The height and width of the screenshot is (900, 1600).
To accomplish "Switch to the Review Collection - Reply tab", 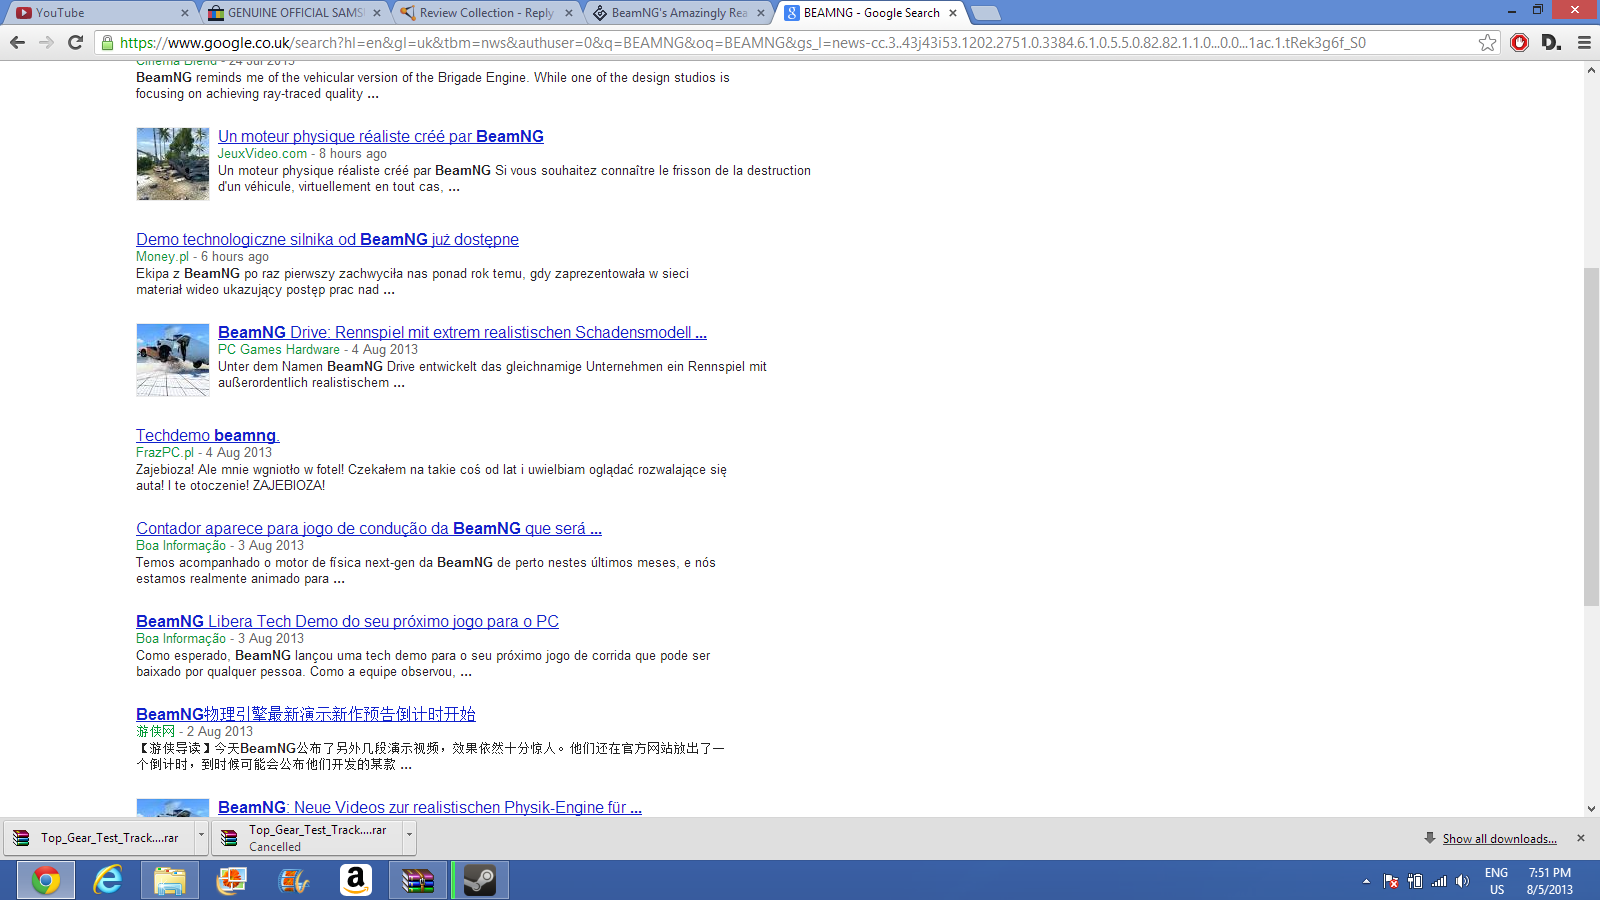I will tap(486, 13).
